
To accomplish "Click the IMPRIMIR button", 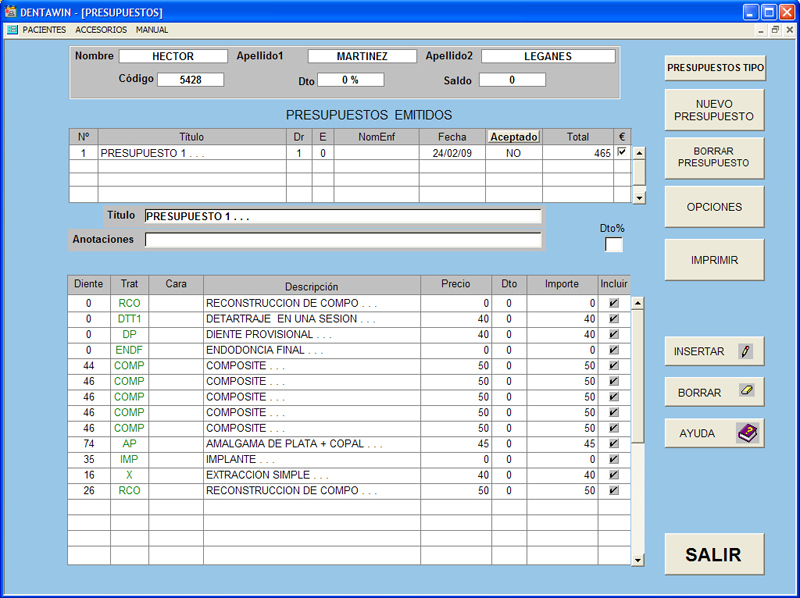I will 714,260.
